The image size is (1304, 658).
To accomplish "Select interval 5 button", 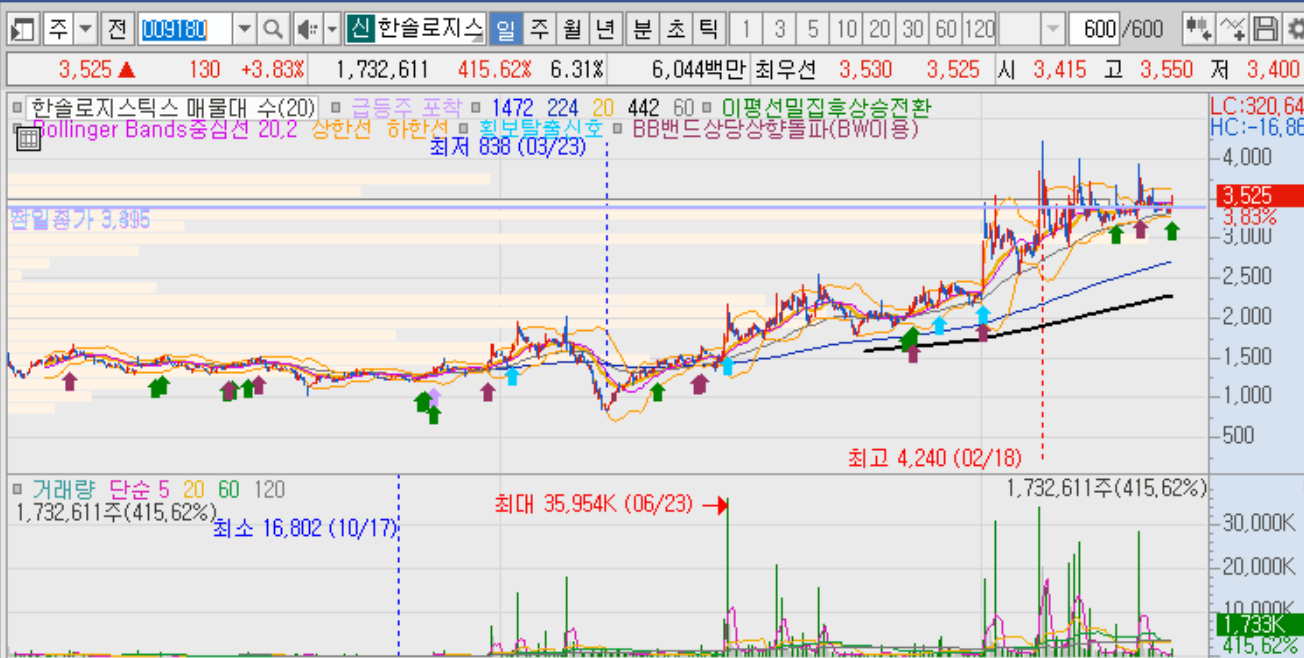I will click(813, 30).
